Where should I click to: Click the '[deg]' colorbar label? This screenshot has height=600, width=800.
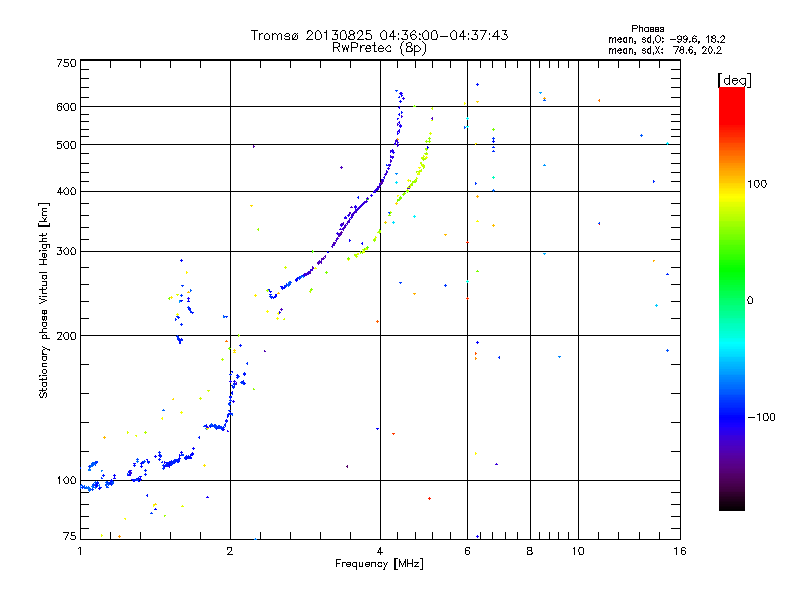point(734,80)
